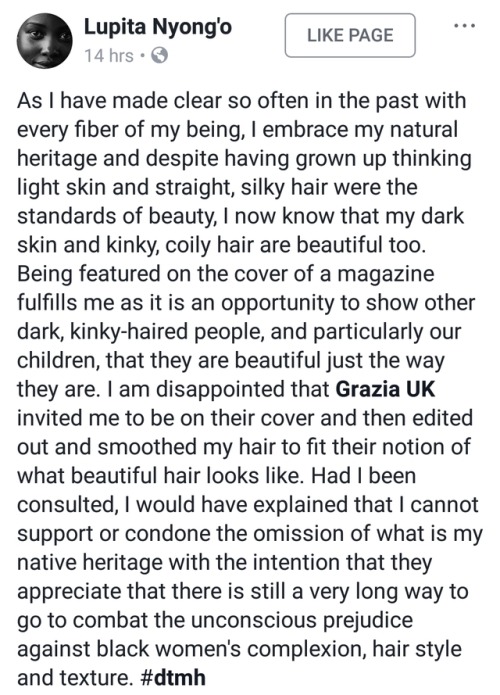The image size is (500, 695).
Task: Click the #dtmh hashtag
Action: click(x=173, y=677)
